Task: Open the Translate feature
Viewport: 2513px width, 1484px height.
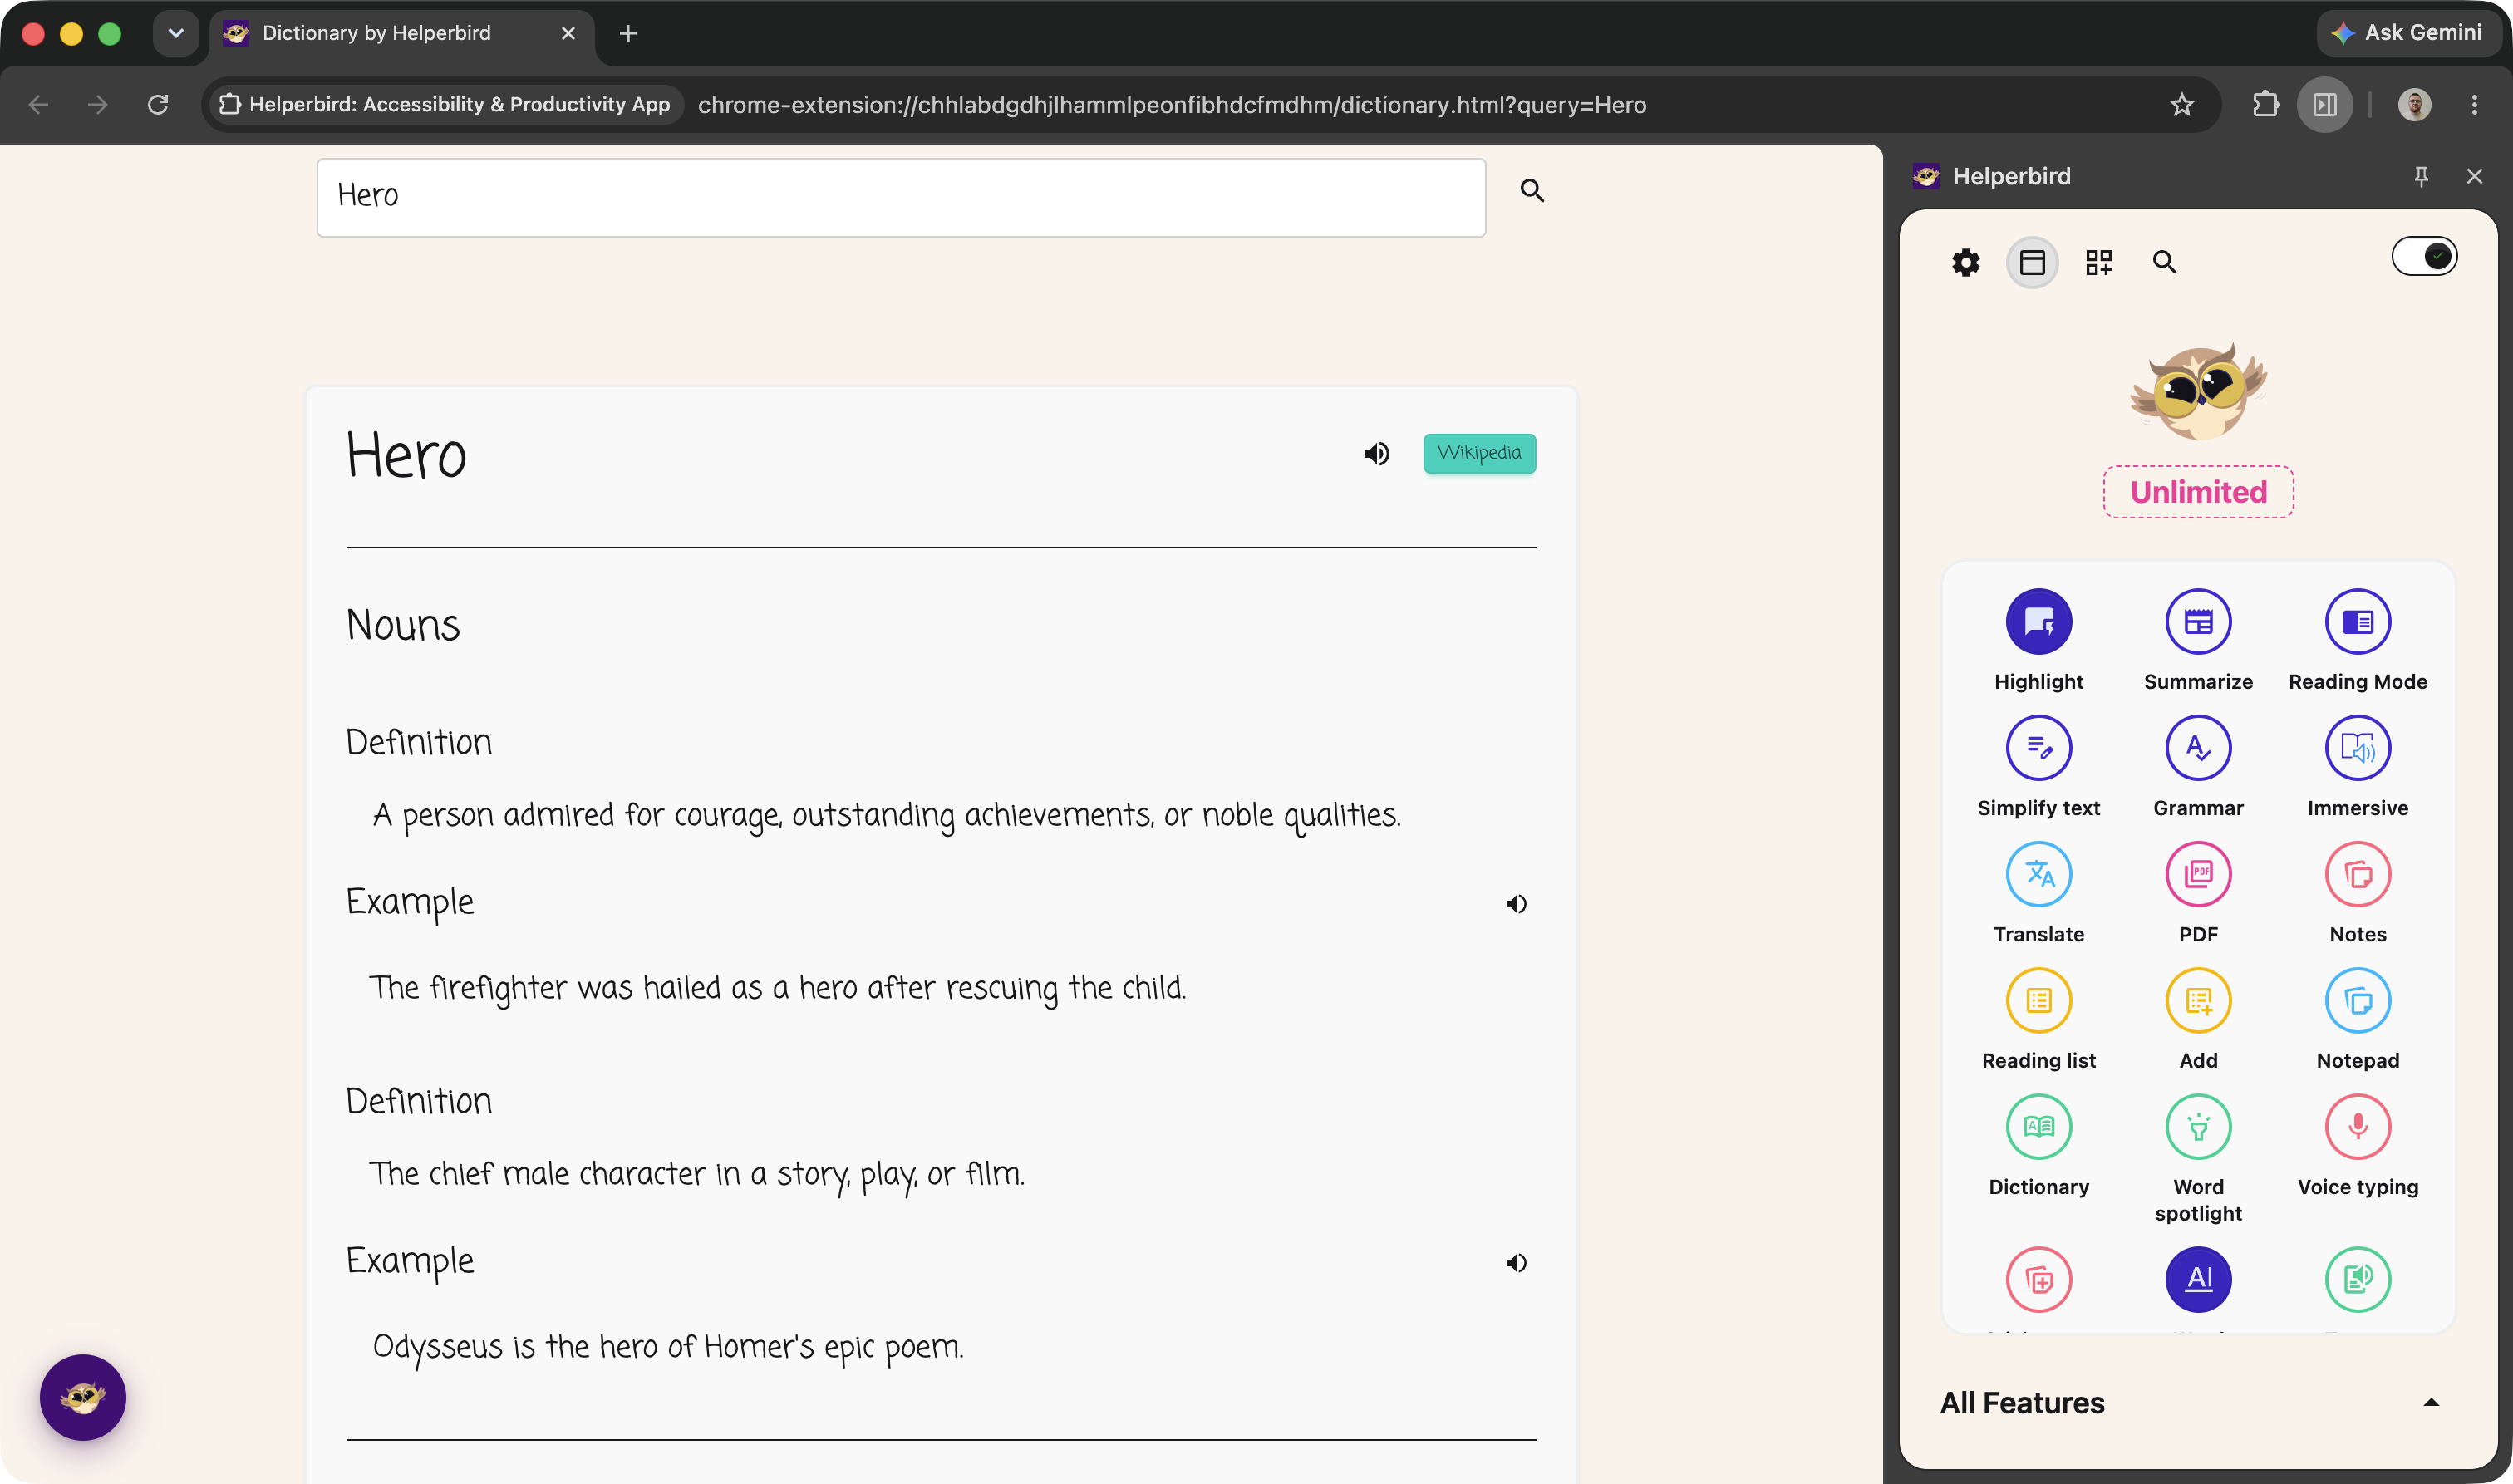Action: click(2038, 874)
